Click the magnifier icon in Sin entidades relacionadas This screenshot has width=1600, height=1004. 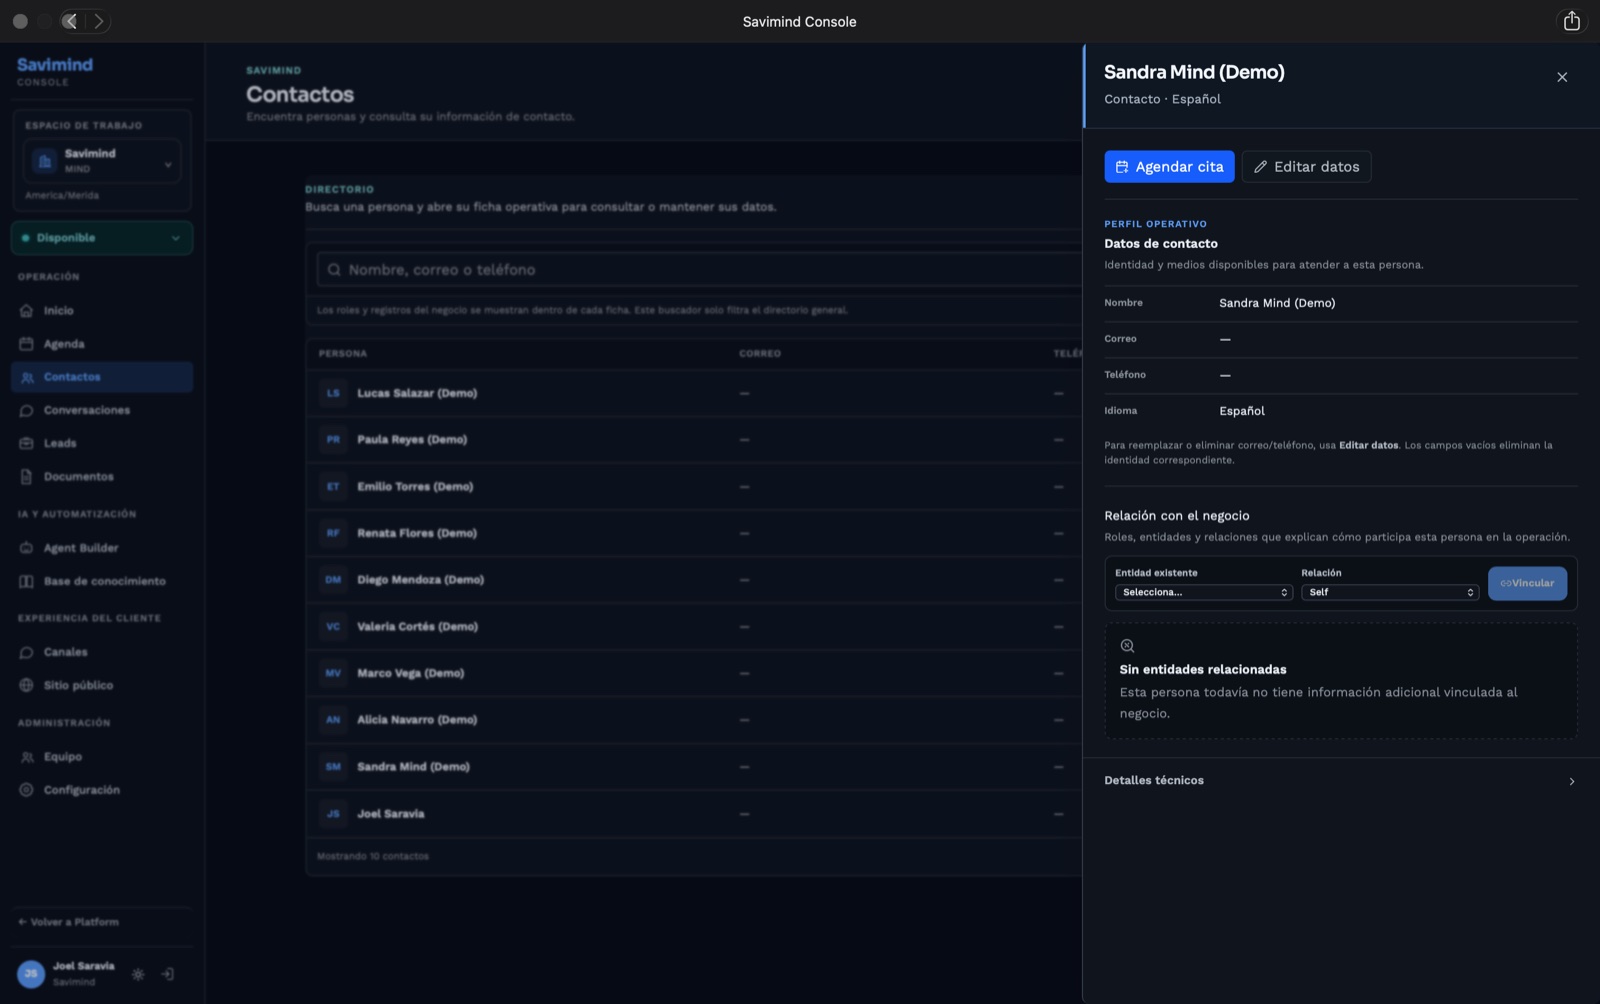[1127, 646]
